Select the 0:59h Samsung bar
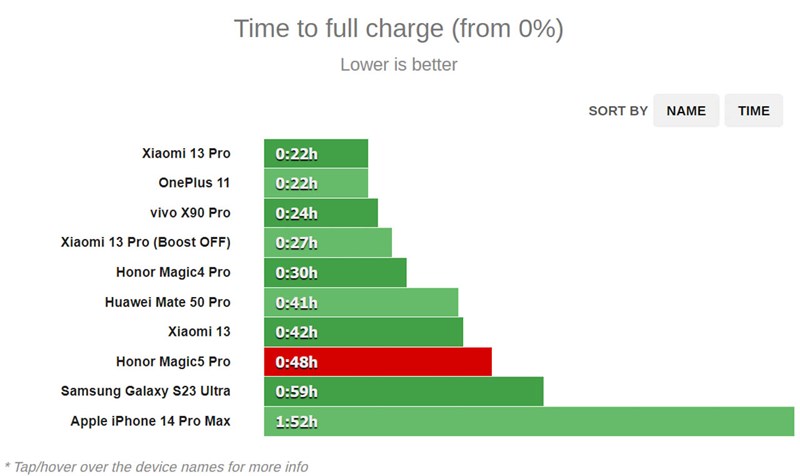 tap(404, 391)
